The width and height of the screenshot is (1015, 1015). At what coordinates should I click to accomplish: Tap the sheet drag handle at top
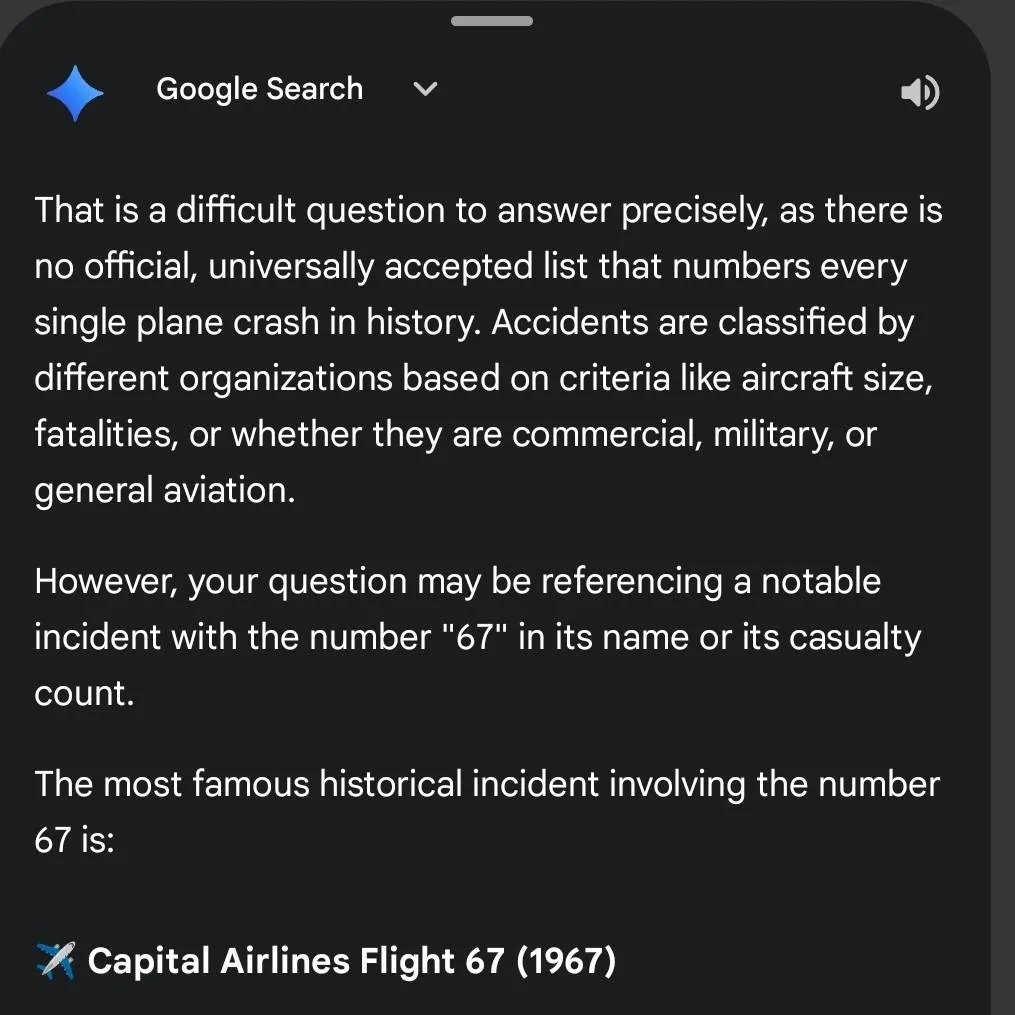click(492, 20)
